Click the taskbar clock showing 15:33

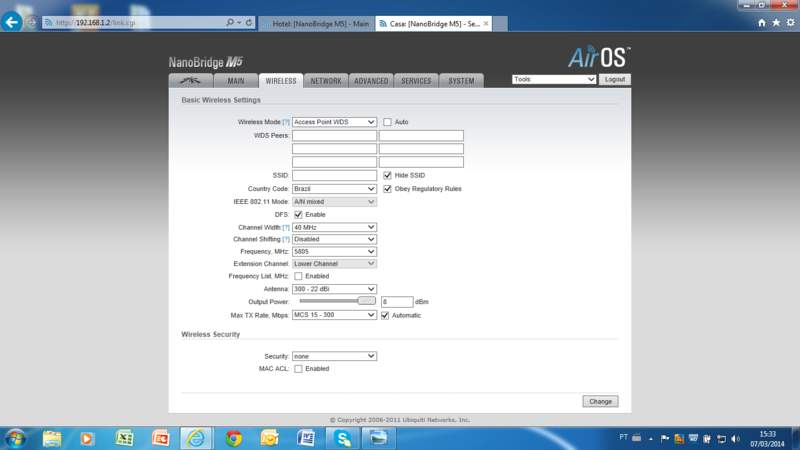767,439
